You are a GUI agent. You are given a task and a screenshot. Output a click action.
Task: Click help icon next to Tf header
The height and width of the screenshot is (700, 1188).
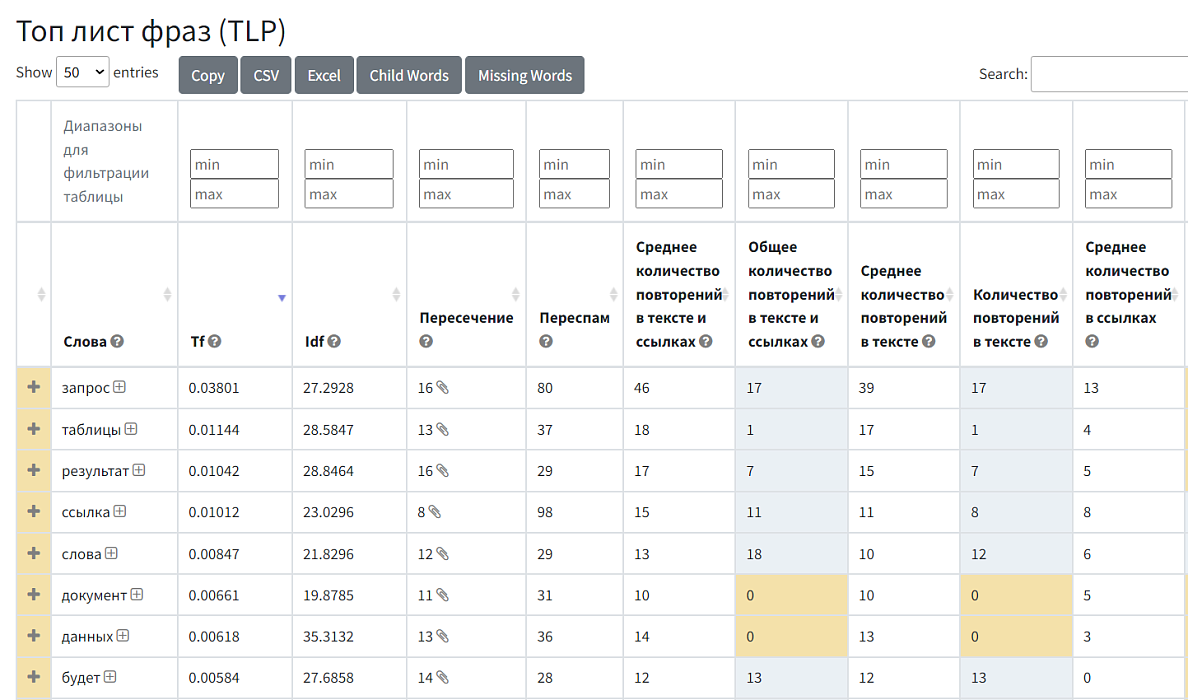(x=214, y=342)
